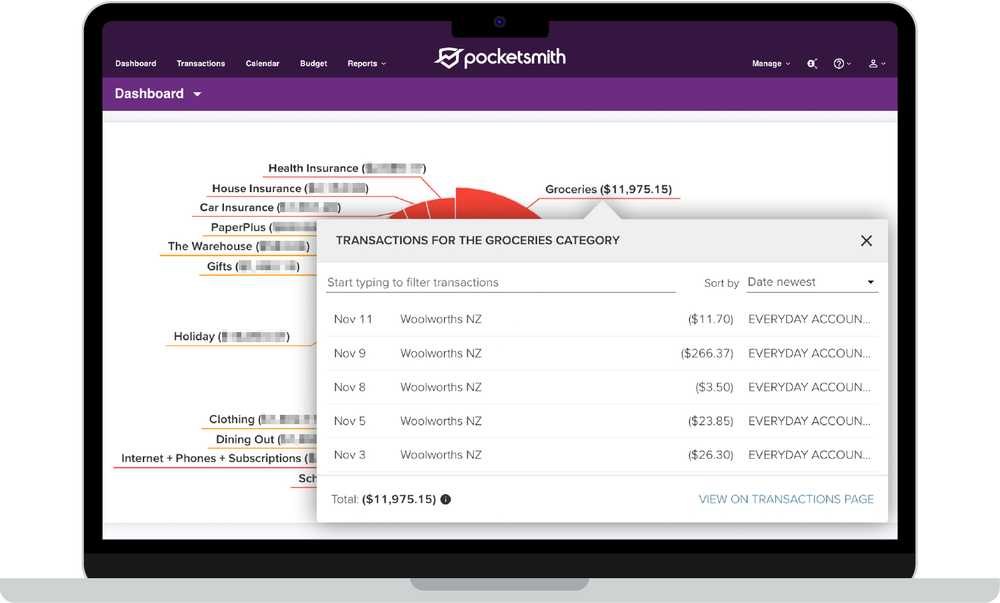The width and height of the screenshot is (1000, 603).
Task: Click the ($3.50) amount
Action: click(x=714, y=387)
